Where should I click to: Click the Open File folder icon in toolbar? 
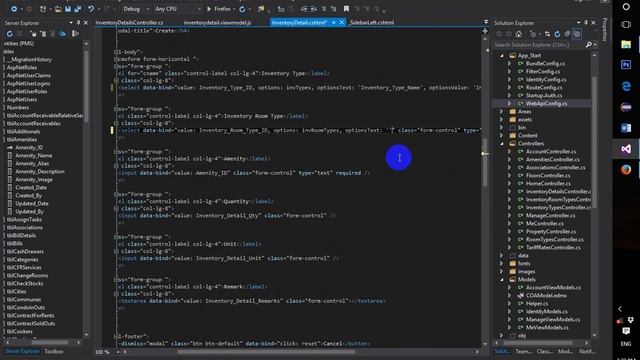(x=58, y=9)
